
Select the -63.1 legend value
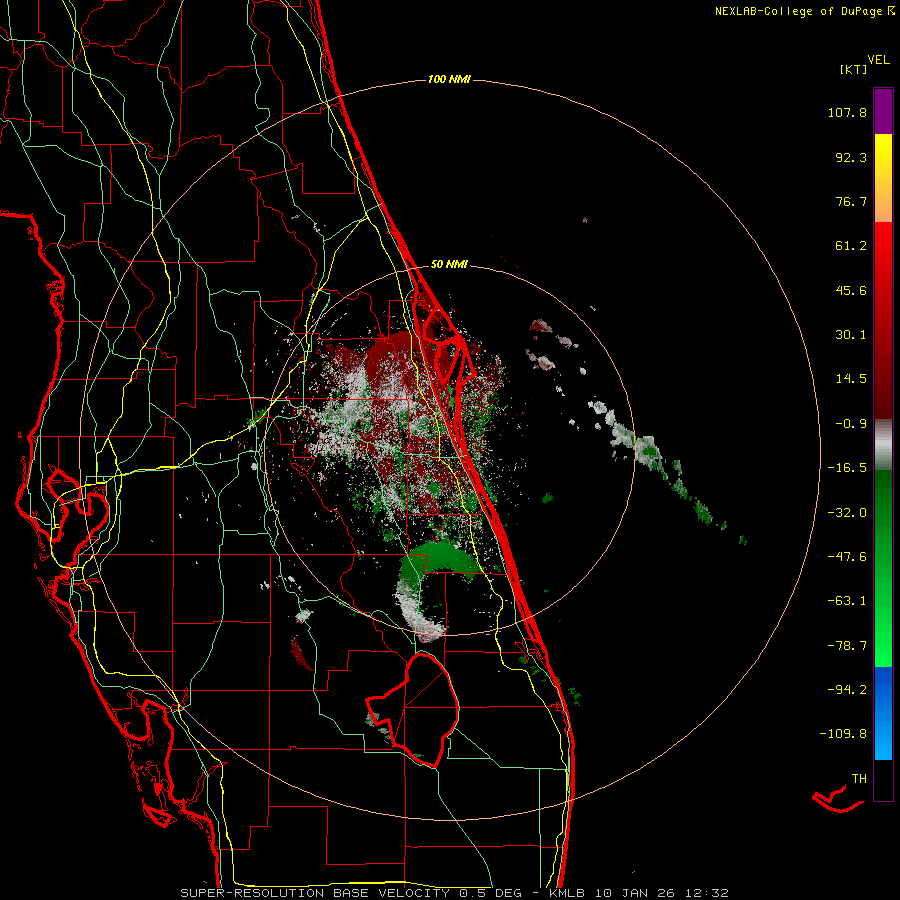[x=847, y=601]
